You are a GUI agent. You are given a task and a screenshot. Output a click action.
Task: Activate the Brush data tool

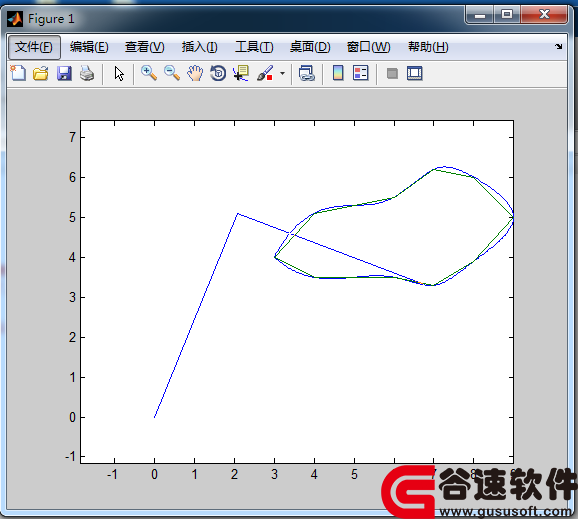point(265,73)
